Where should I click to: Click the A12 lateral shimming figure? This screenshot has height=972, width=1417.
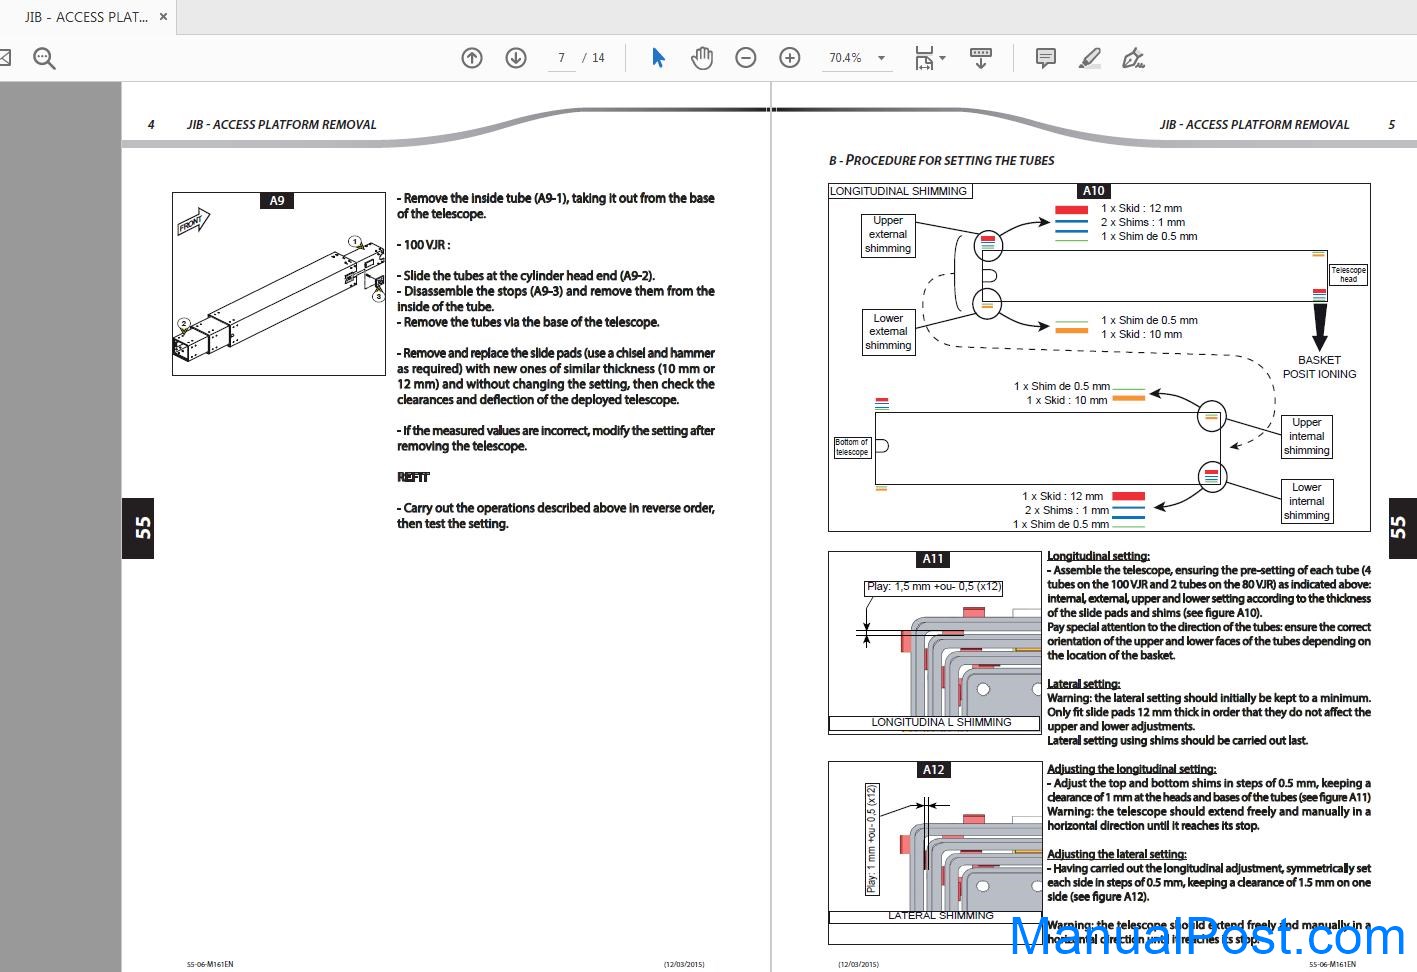pyautogui.click(x=935, y=853)
